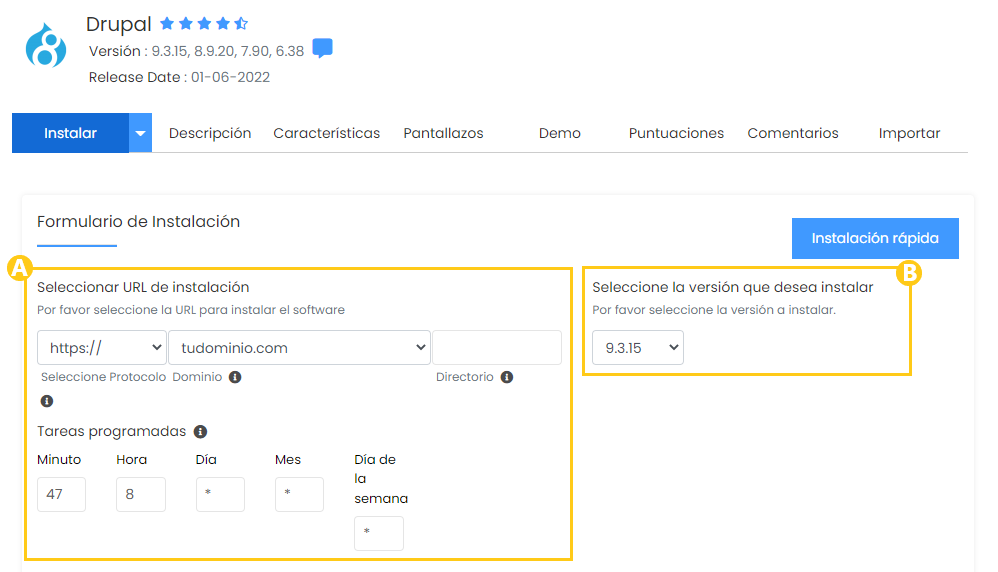Click the version list '9.3.15, 8.9.20, 7.90, 6.38'
The height and width of the screenshot is (572, 998).
point(228,51)
